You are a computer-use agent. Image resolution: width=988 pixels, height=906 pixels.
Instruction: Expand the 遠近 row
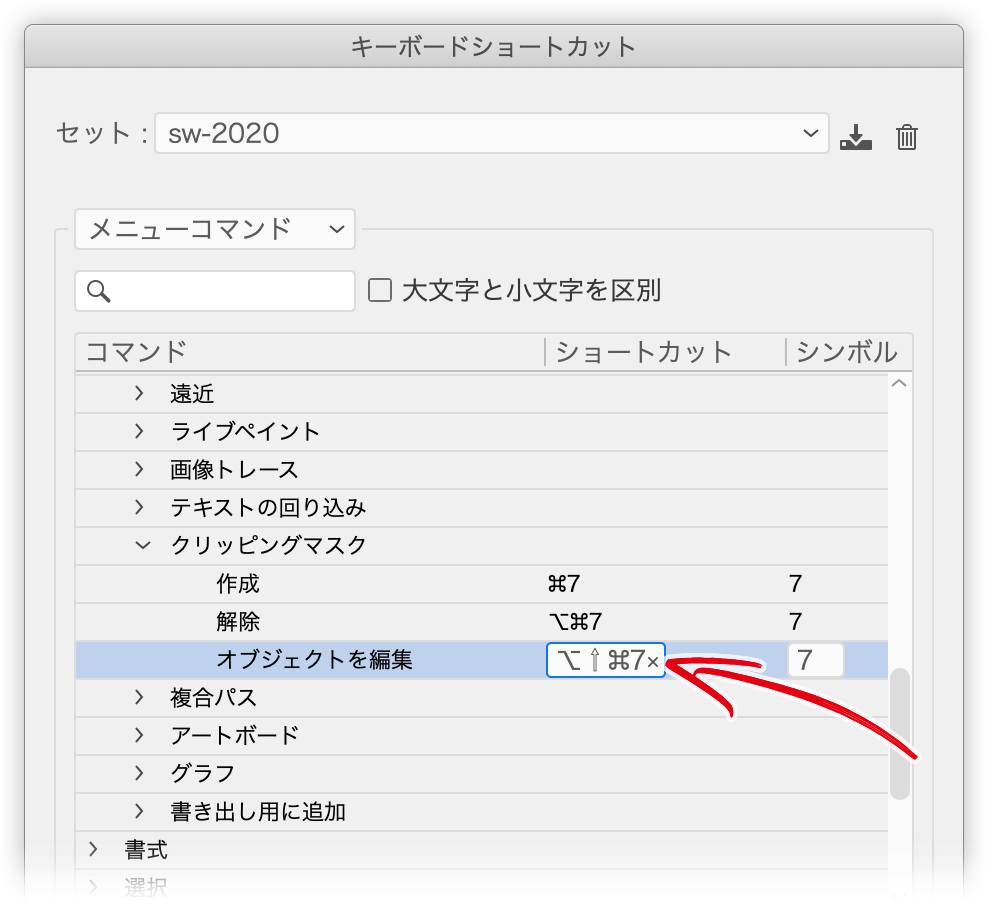[x=139, y=394]
